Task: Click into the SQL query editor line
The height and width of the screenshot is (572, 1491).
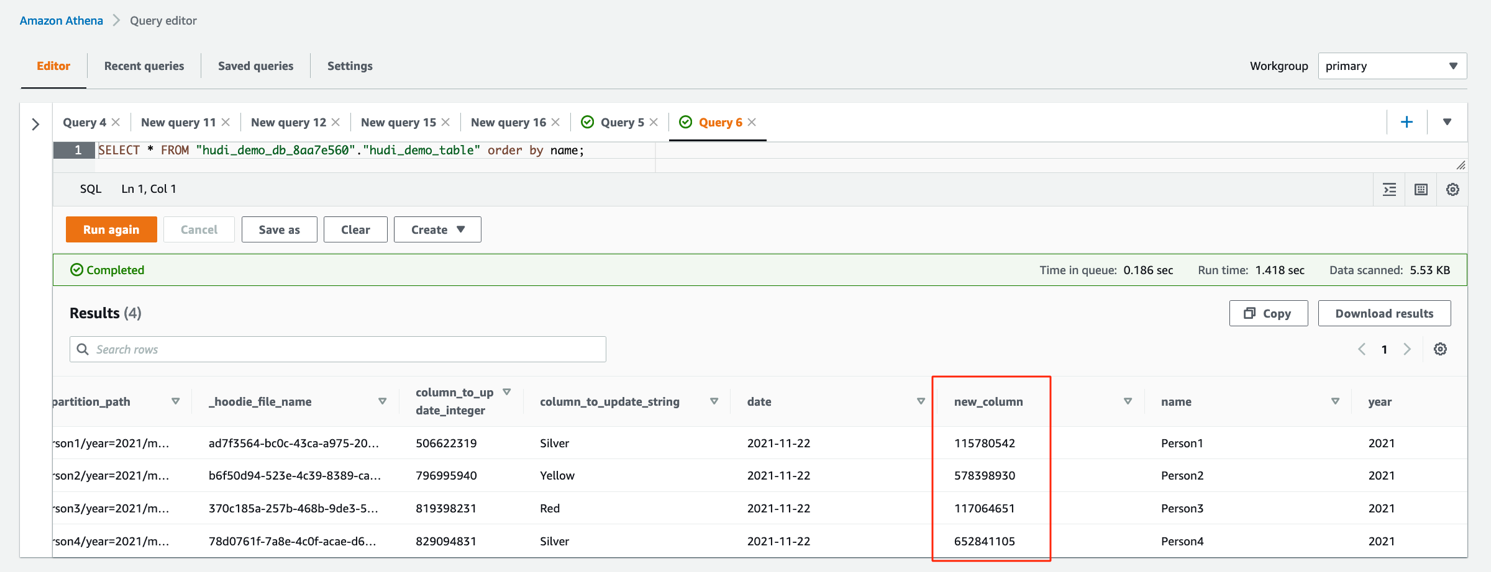Action: pos(340,150)
